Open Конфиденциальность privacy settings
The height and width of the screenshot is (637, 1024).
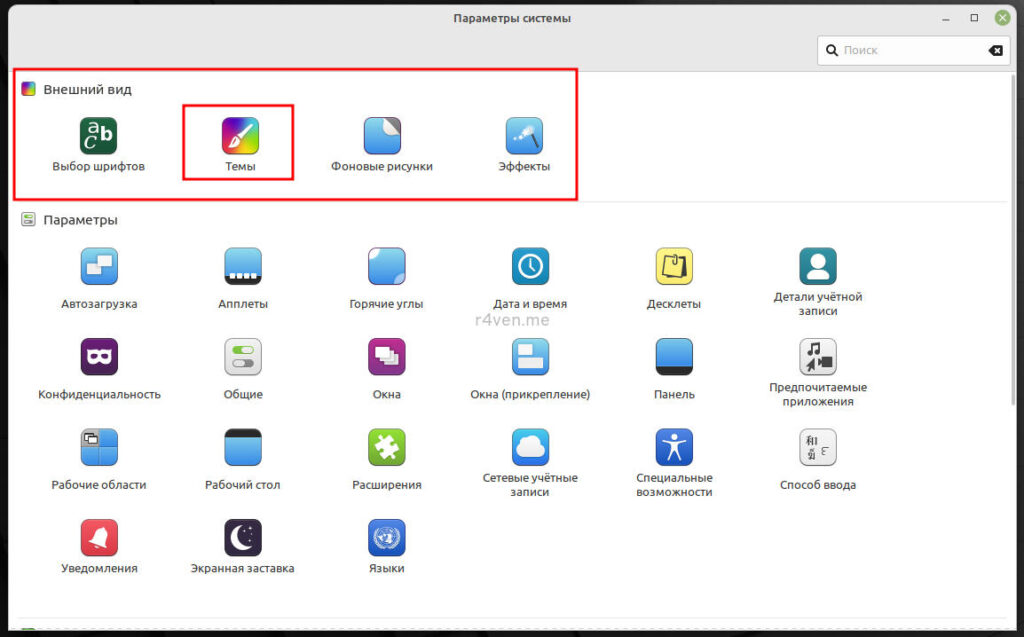click(99, 357)
